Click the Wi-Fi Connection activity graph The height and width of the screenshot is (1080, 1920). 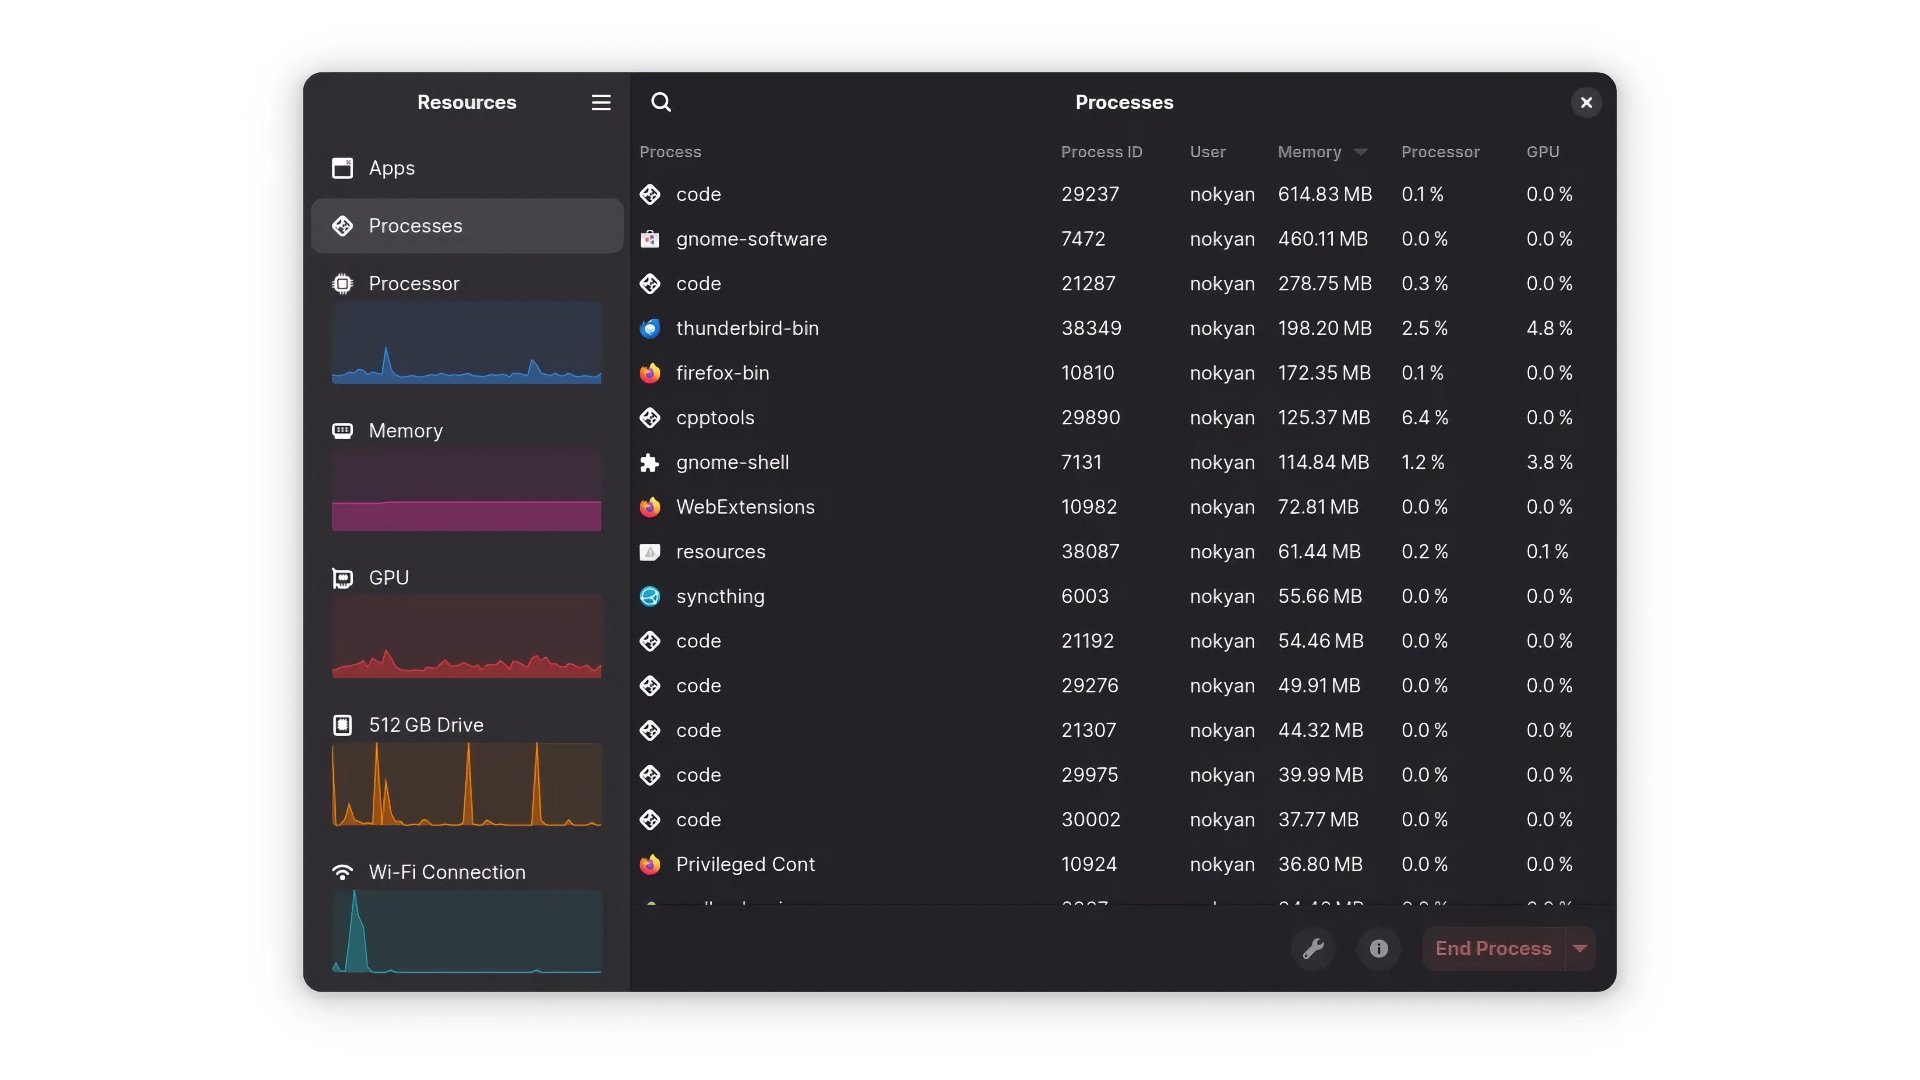(x=467, y=931)
